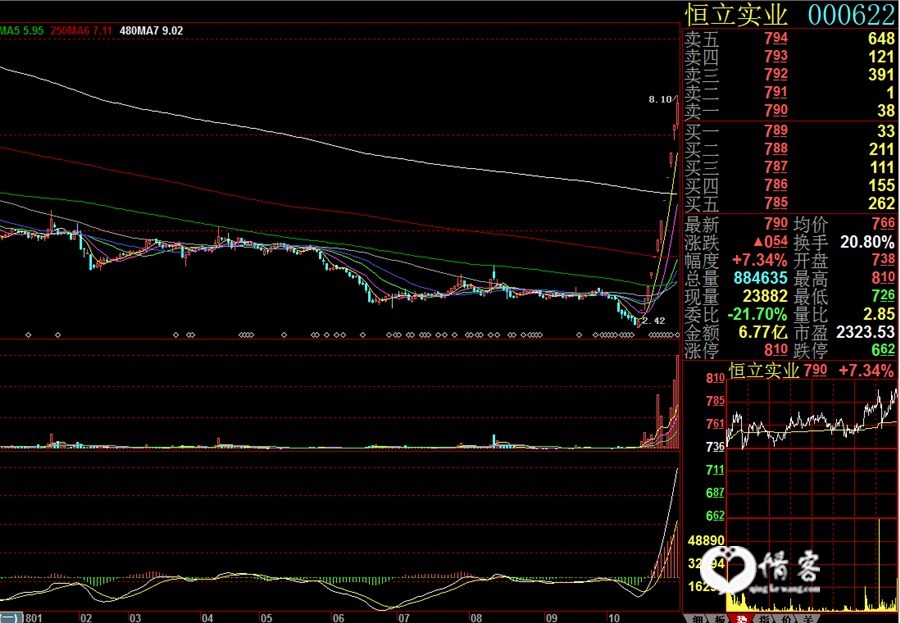Select the 跌停 limit-down price 662
Viewport: 900px width, 623px height.
coord(884,349)
